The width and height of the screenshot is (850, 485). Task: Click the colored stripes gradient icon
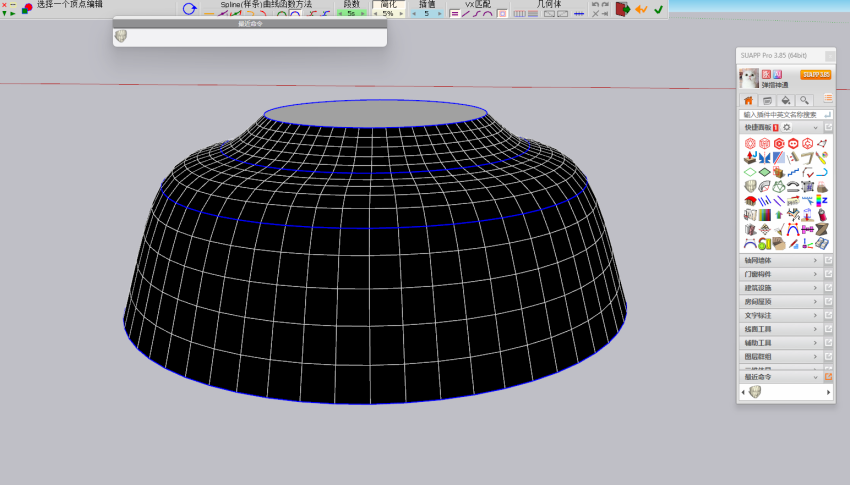(x=764, y=215)
